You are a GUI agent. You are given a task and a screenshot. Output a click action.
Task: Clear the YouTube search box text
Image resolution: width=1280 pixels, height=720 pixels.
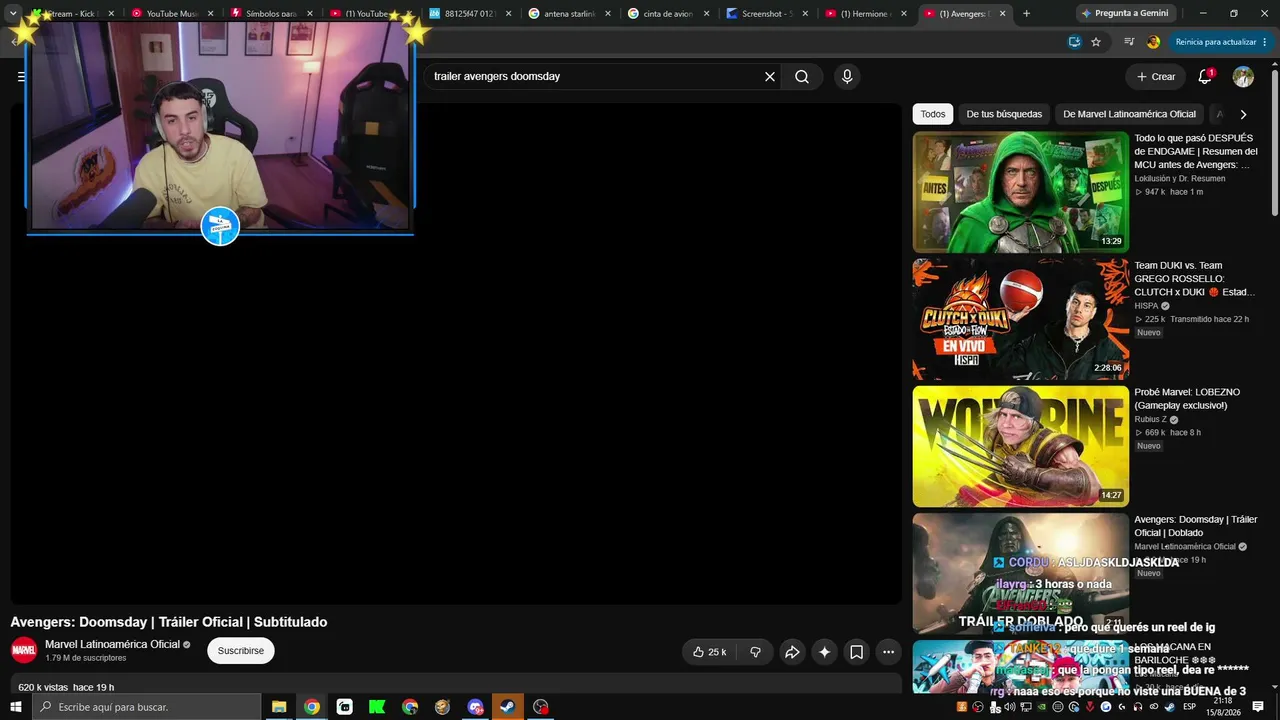click(x=770, y=77)
